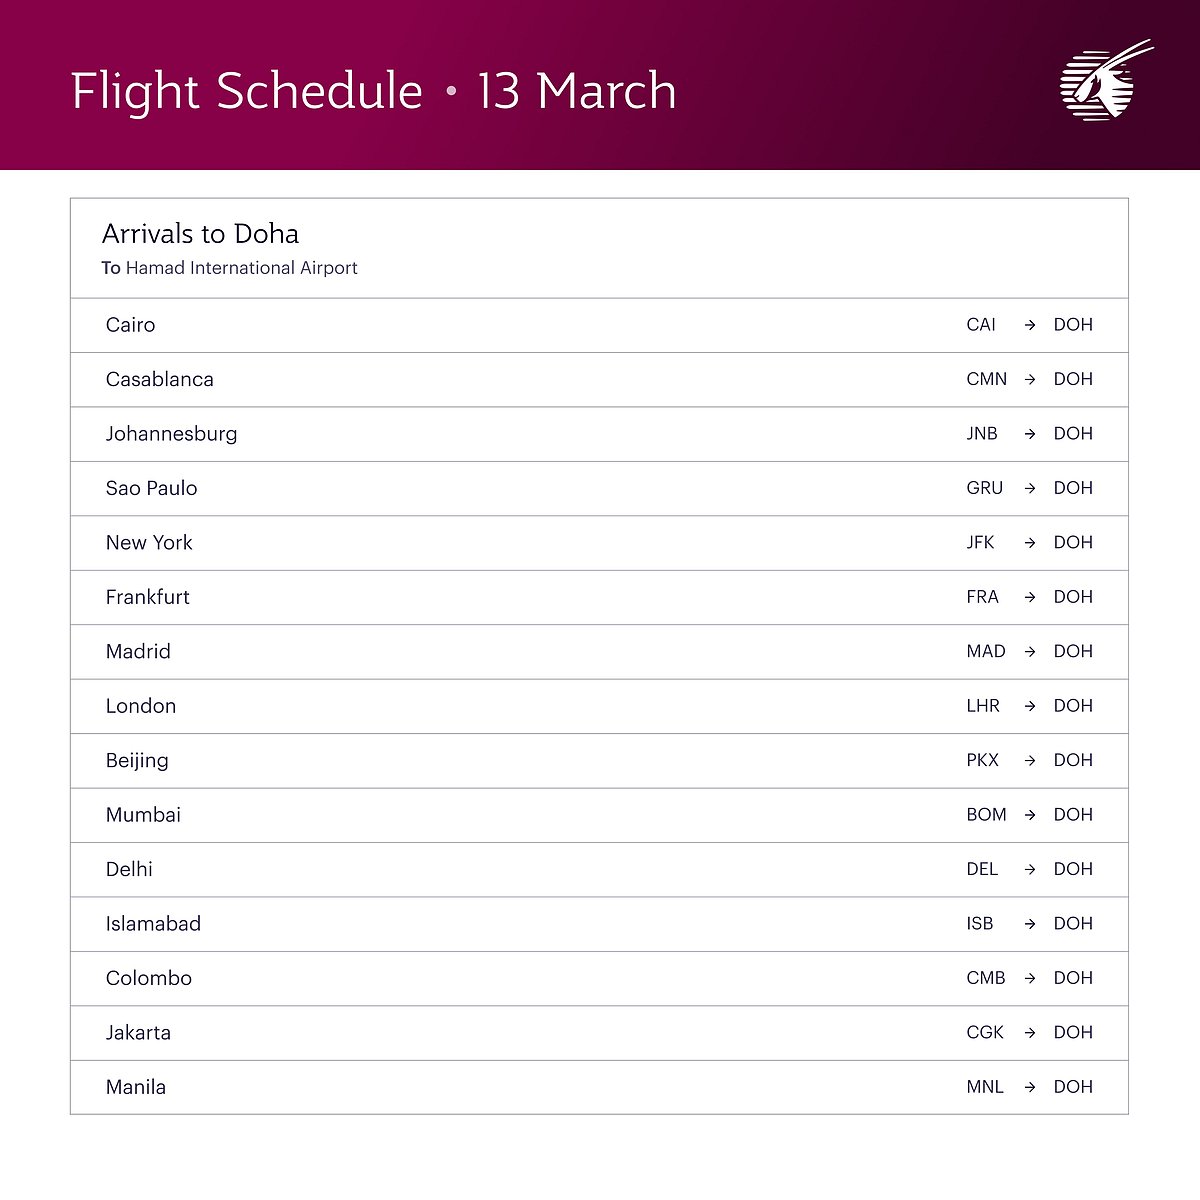Click the arrow between JFK and DOH
1200x1200 pixels.
click(1030, 543)
